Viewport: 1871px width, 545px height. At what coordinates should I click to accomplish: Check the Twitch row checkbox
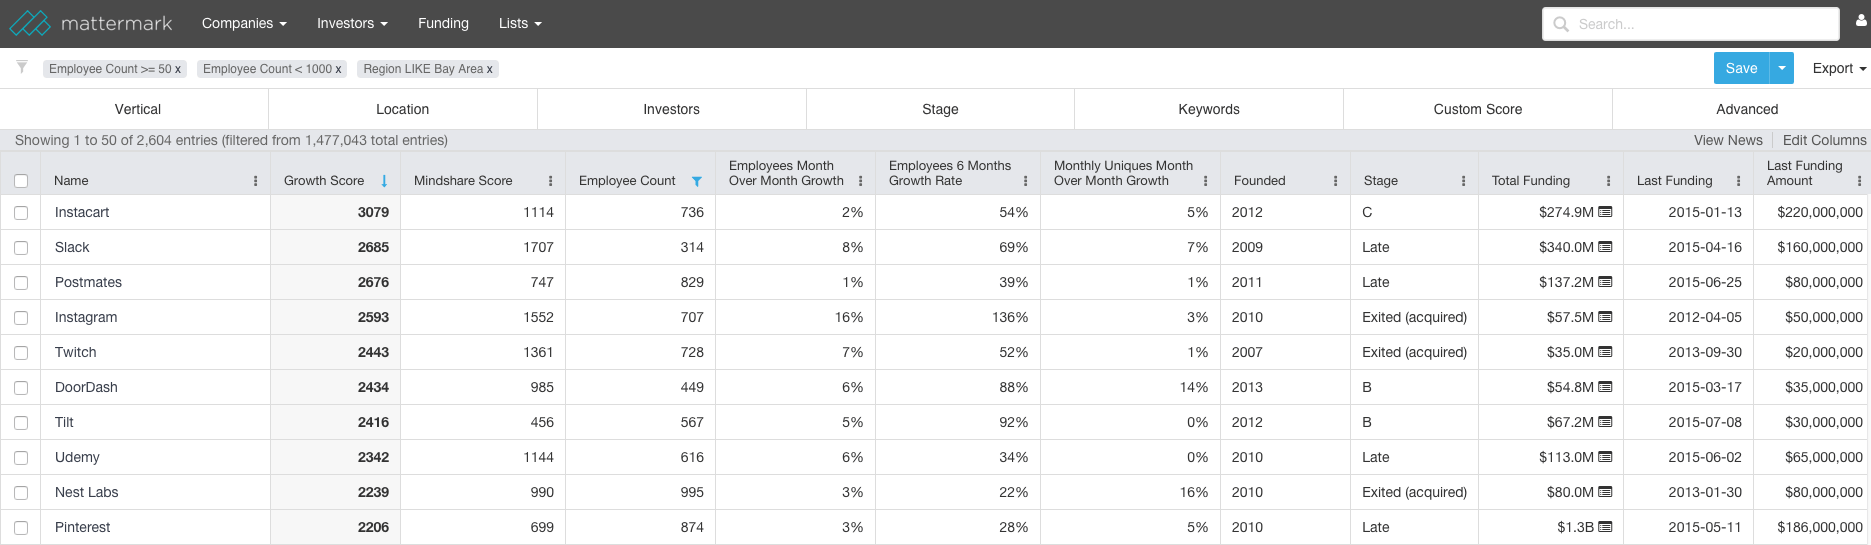(x=21, y=353)
